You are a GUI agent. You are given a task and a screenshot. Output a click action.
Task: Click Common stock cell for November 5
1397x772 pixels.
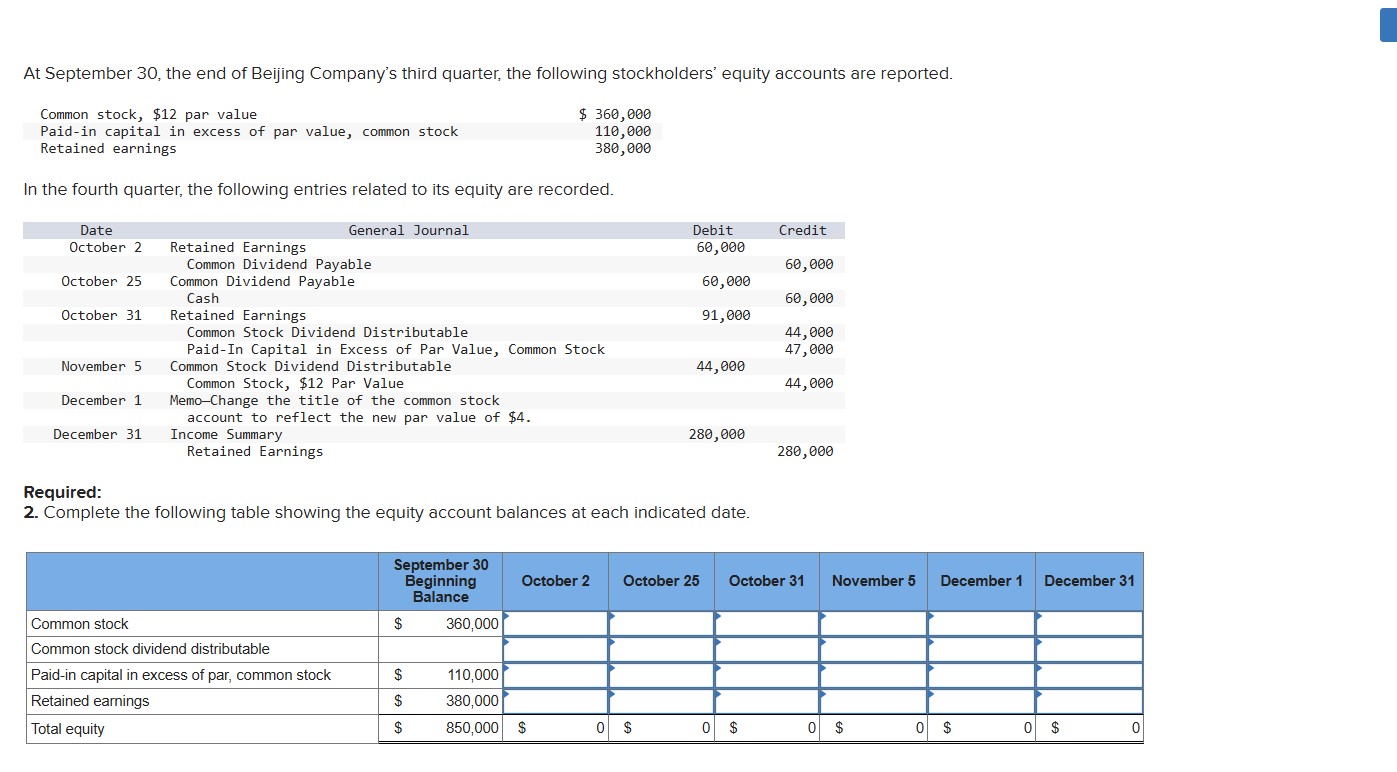click(874, 624)
